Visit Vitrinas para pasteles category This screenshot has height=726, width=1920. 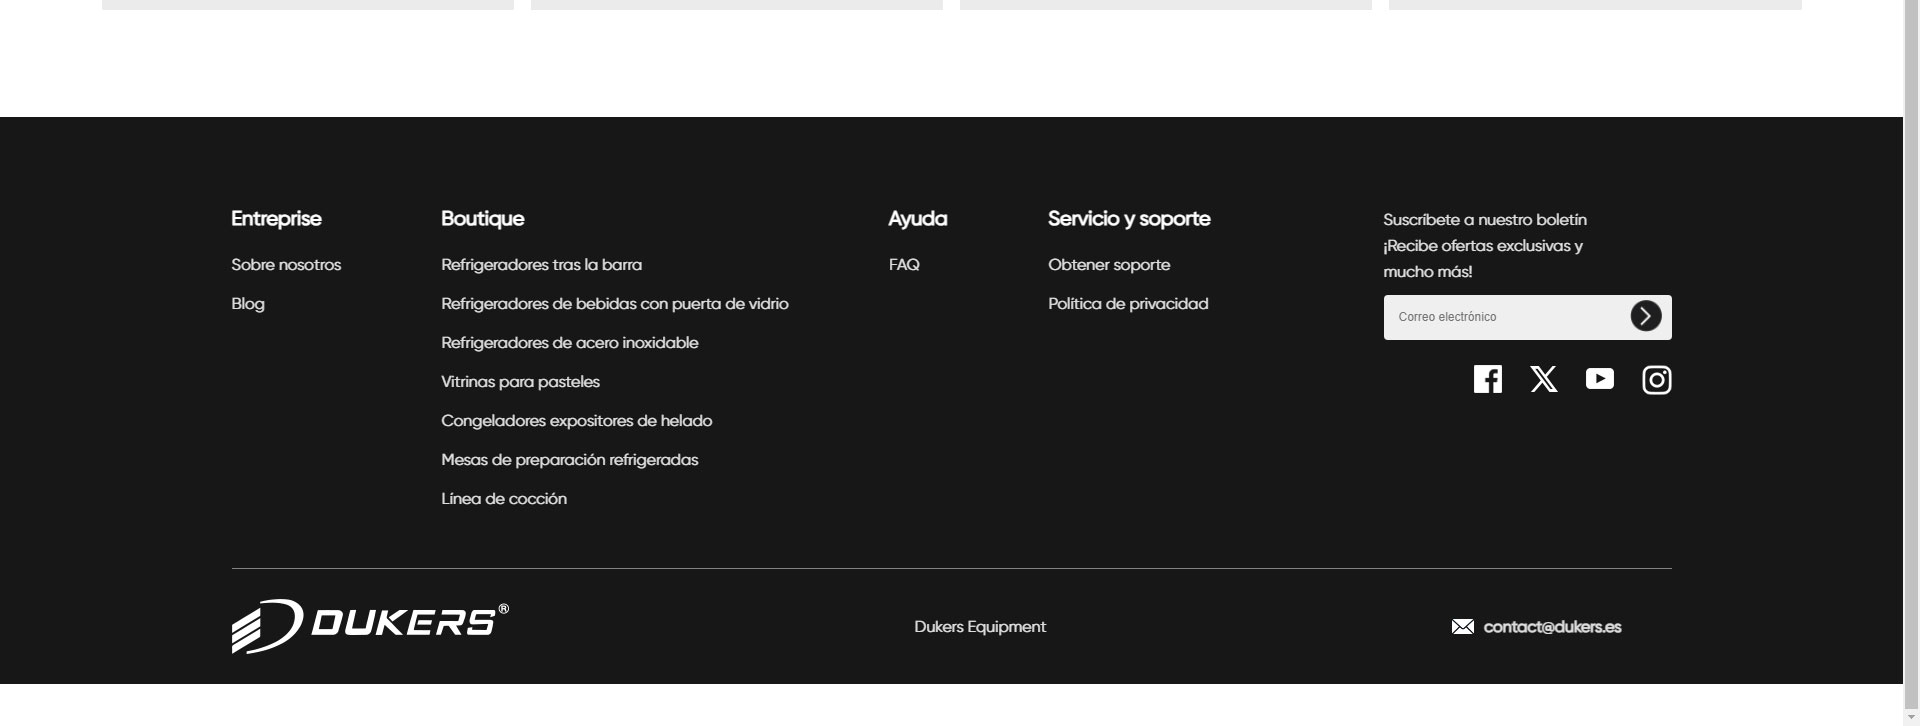(x=520, y=382)
